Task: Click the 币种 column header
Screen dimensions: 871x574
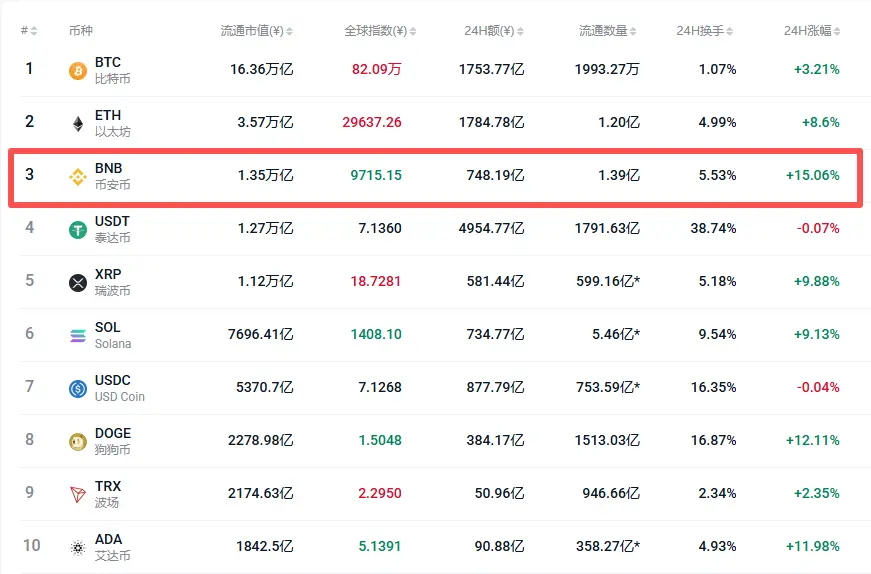Action: coord(81,31)
